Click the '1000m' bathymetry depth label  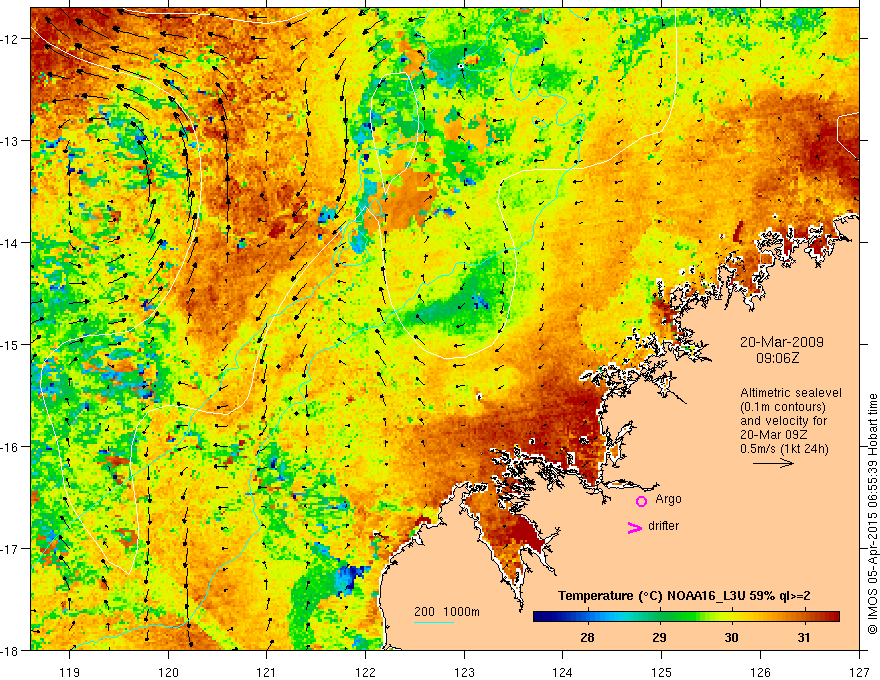461,612
